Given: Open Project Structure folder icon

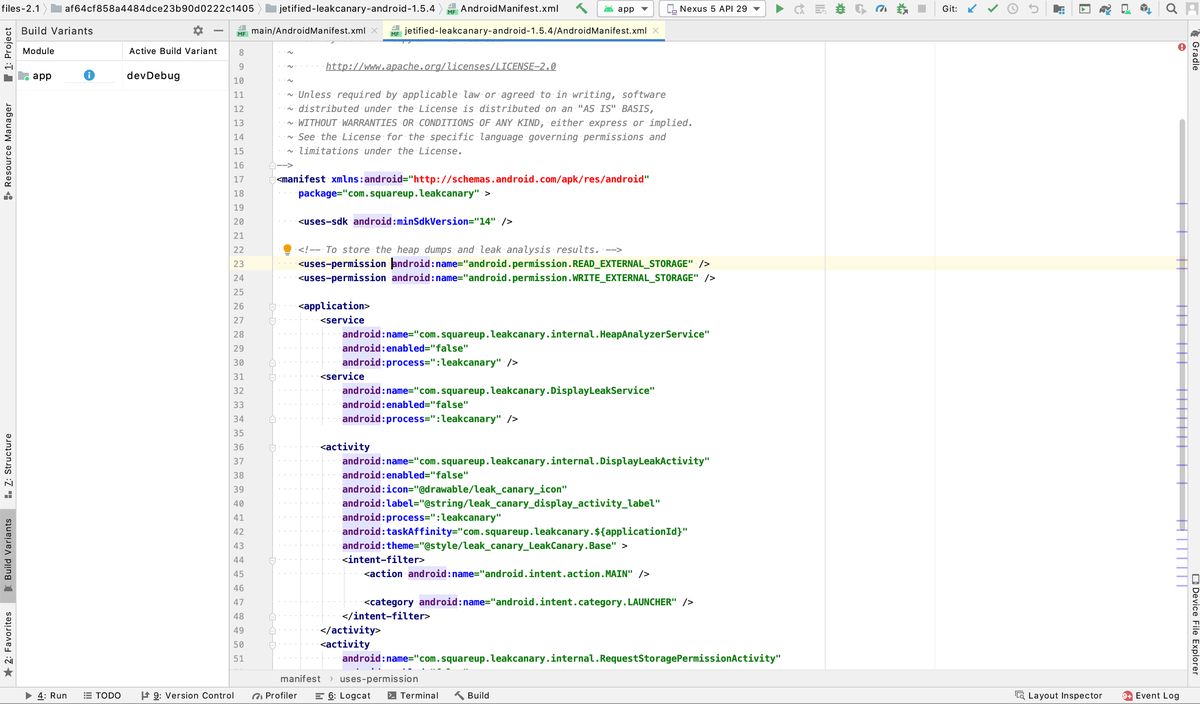Looking at the screenshot, I should (x=1059, y=9).
